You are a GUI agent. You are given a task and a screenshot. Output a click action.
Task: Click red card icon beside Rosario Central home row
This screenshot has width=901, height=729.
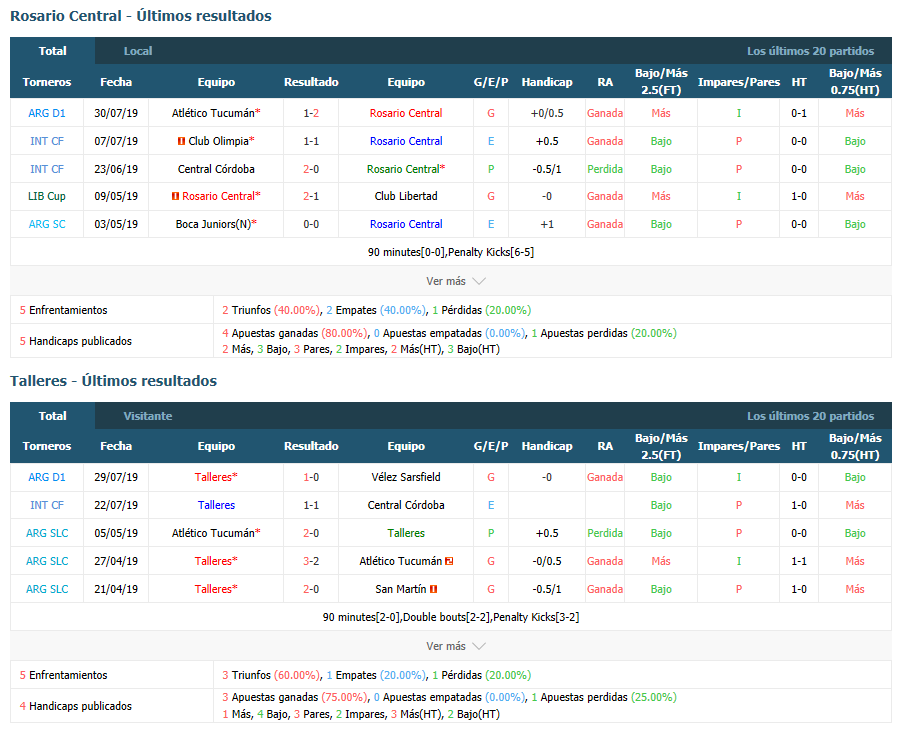pos(175,196)
